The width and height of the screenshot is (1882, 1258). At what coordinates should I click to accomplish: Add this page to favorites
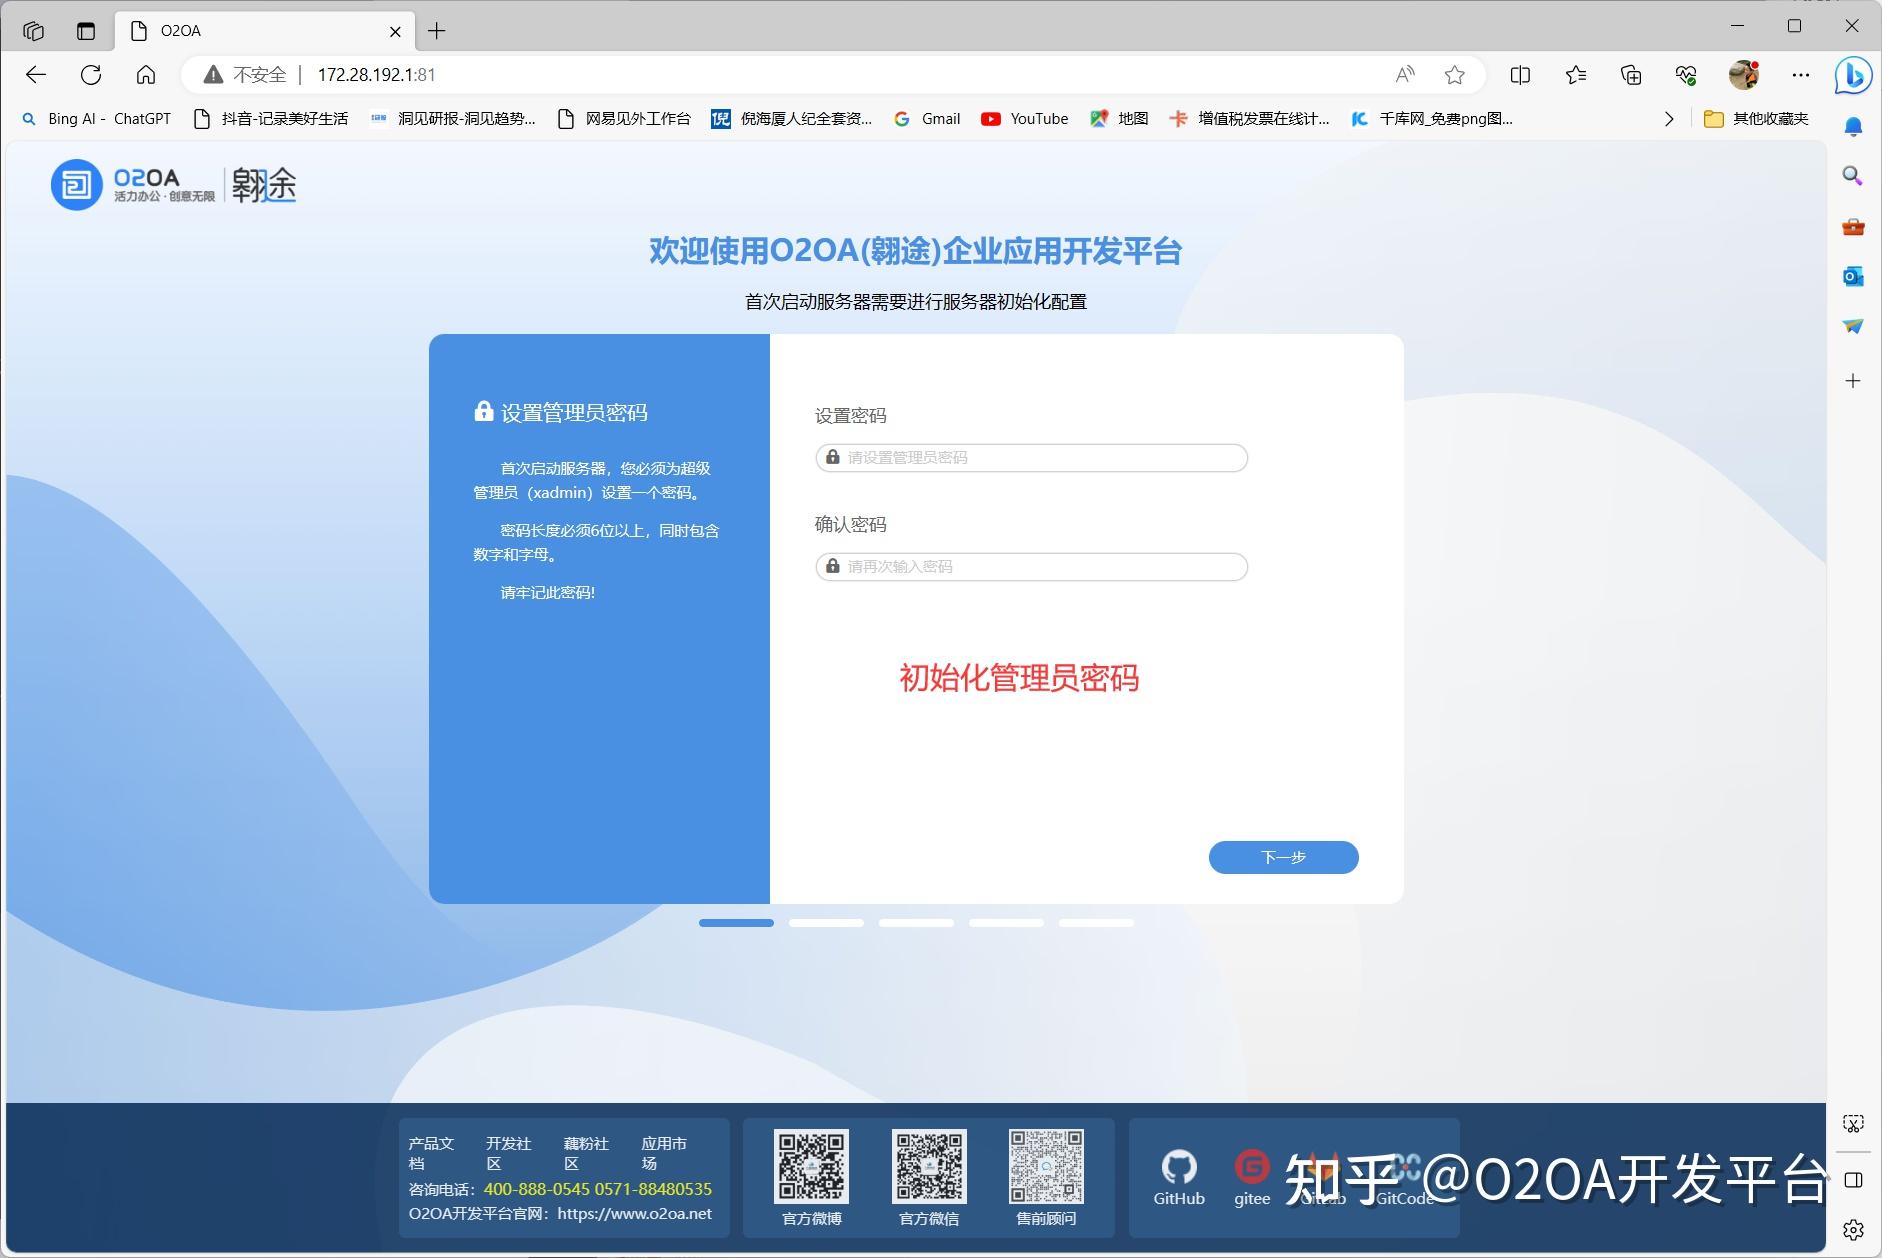pos(1455,74)
